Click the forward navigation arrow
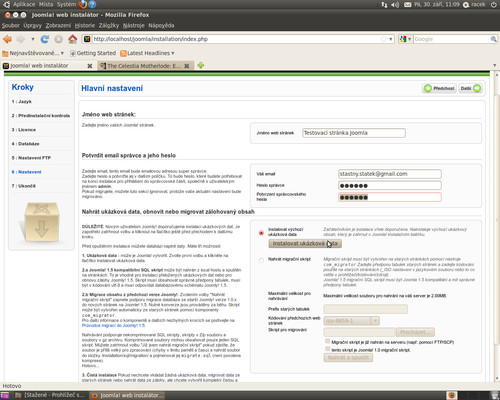This screenshot has width=500, height=400. pyautogui.click(x=21, y=39)
